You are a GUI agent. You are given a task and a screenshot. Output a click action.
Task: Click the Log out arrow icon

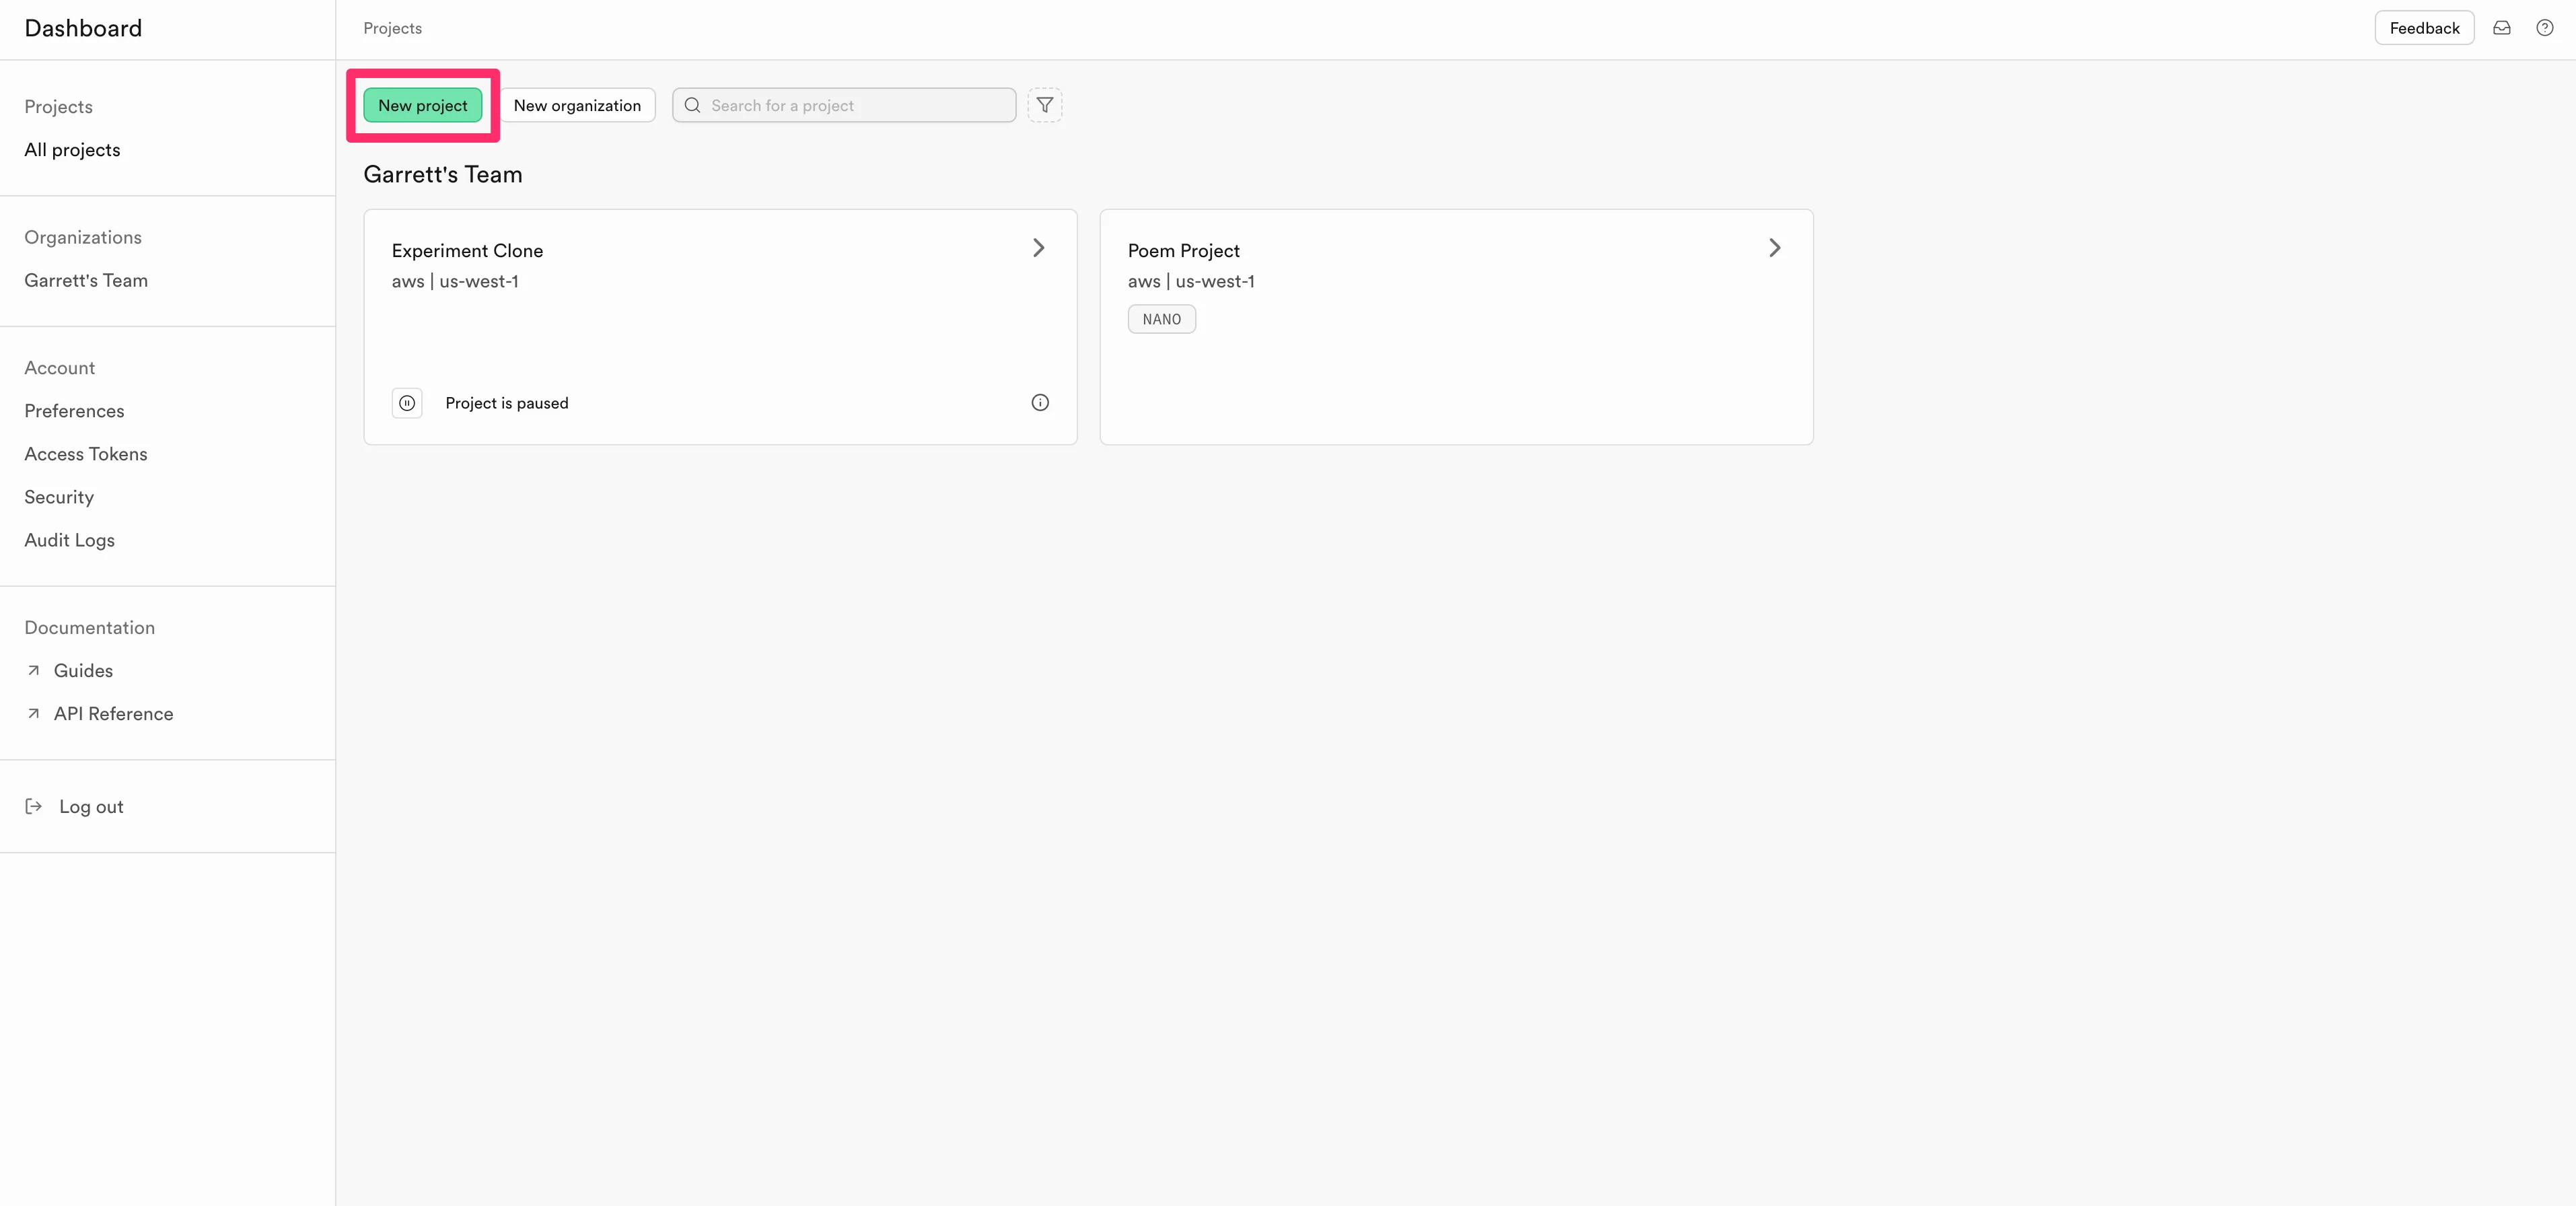point(34,806)
